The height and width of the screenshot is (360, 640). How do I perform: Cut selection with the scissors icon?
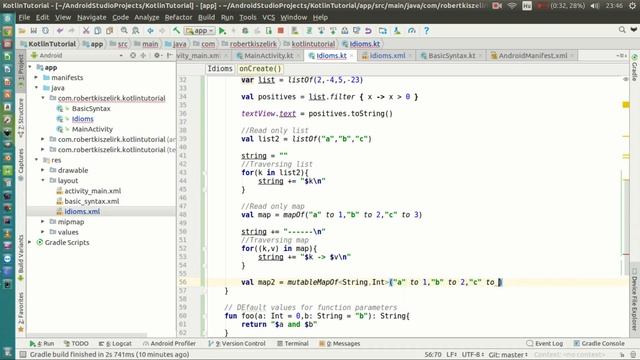tap(86, 31)
